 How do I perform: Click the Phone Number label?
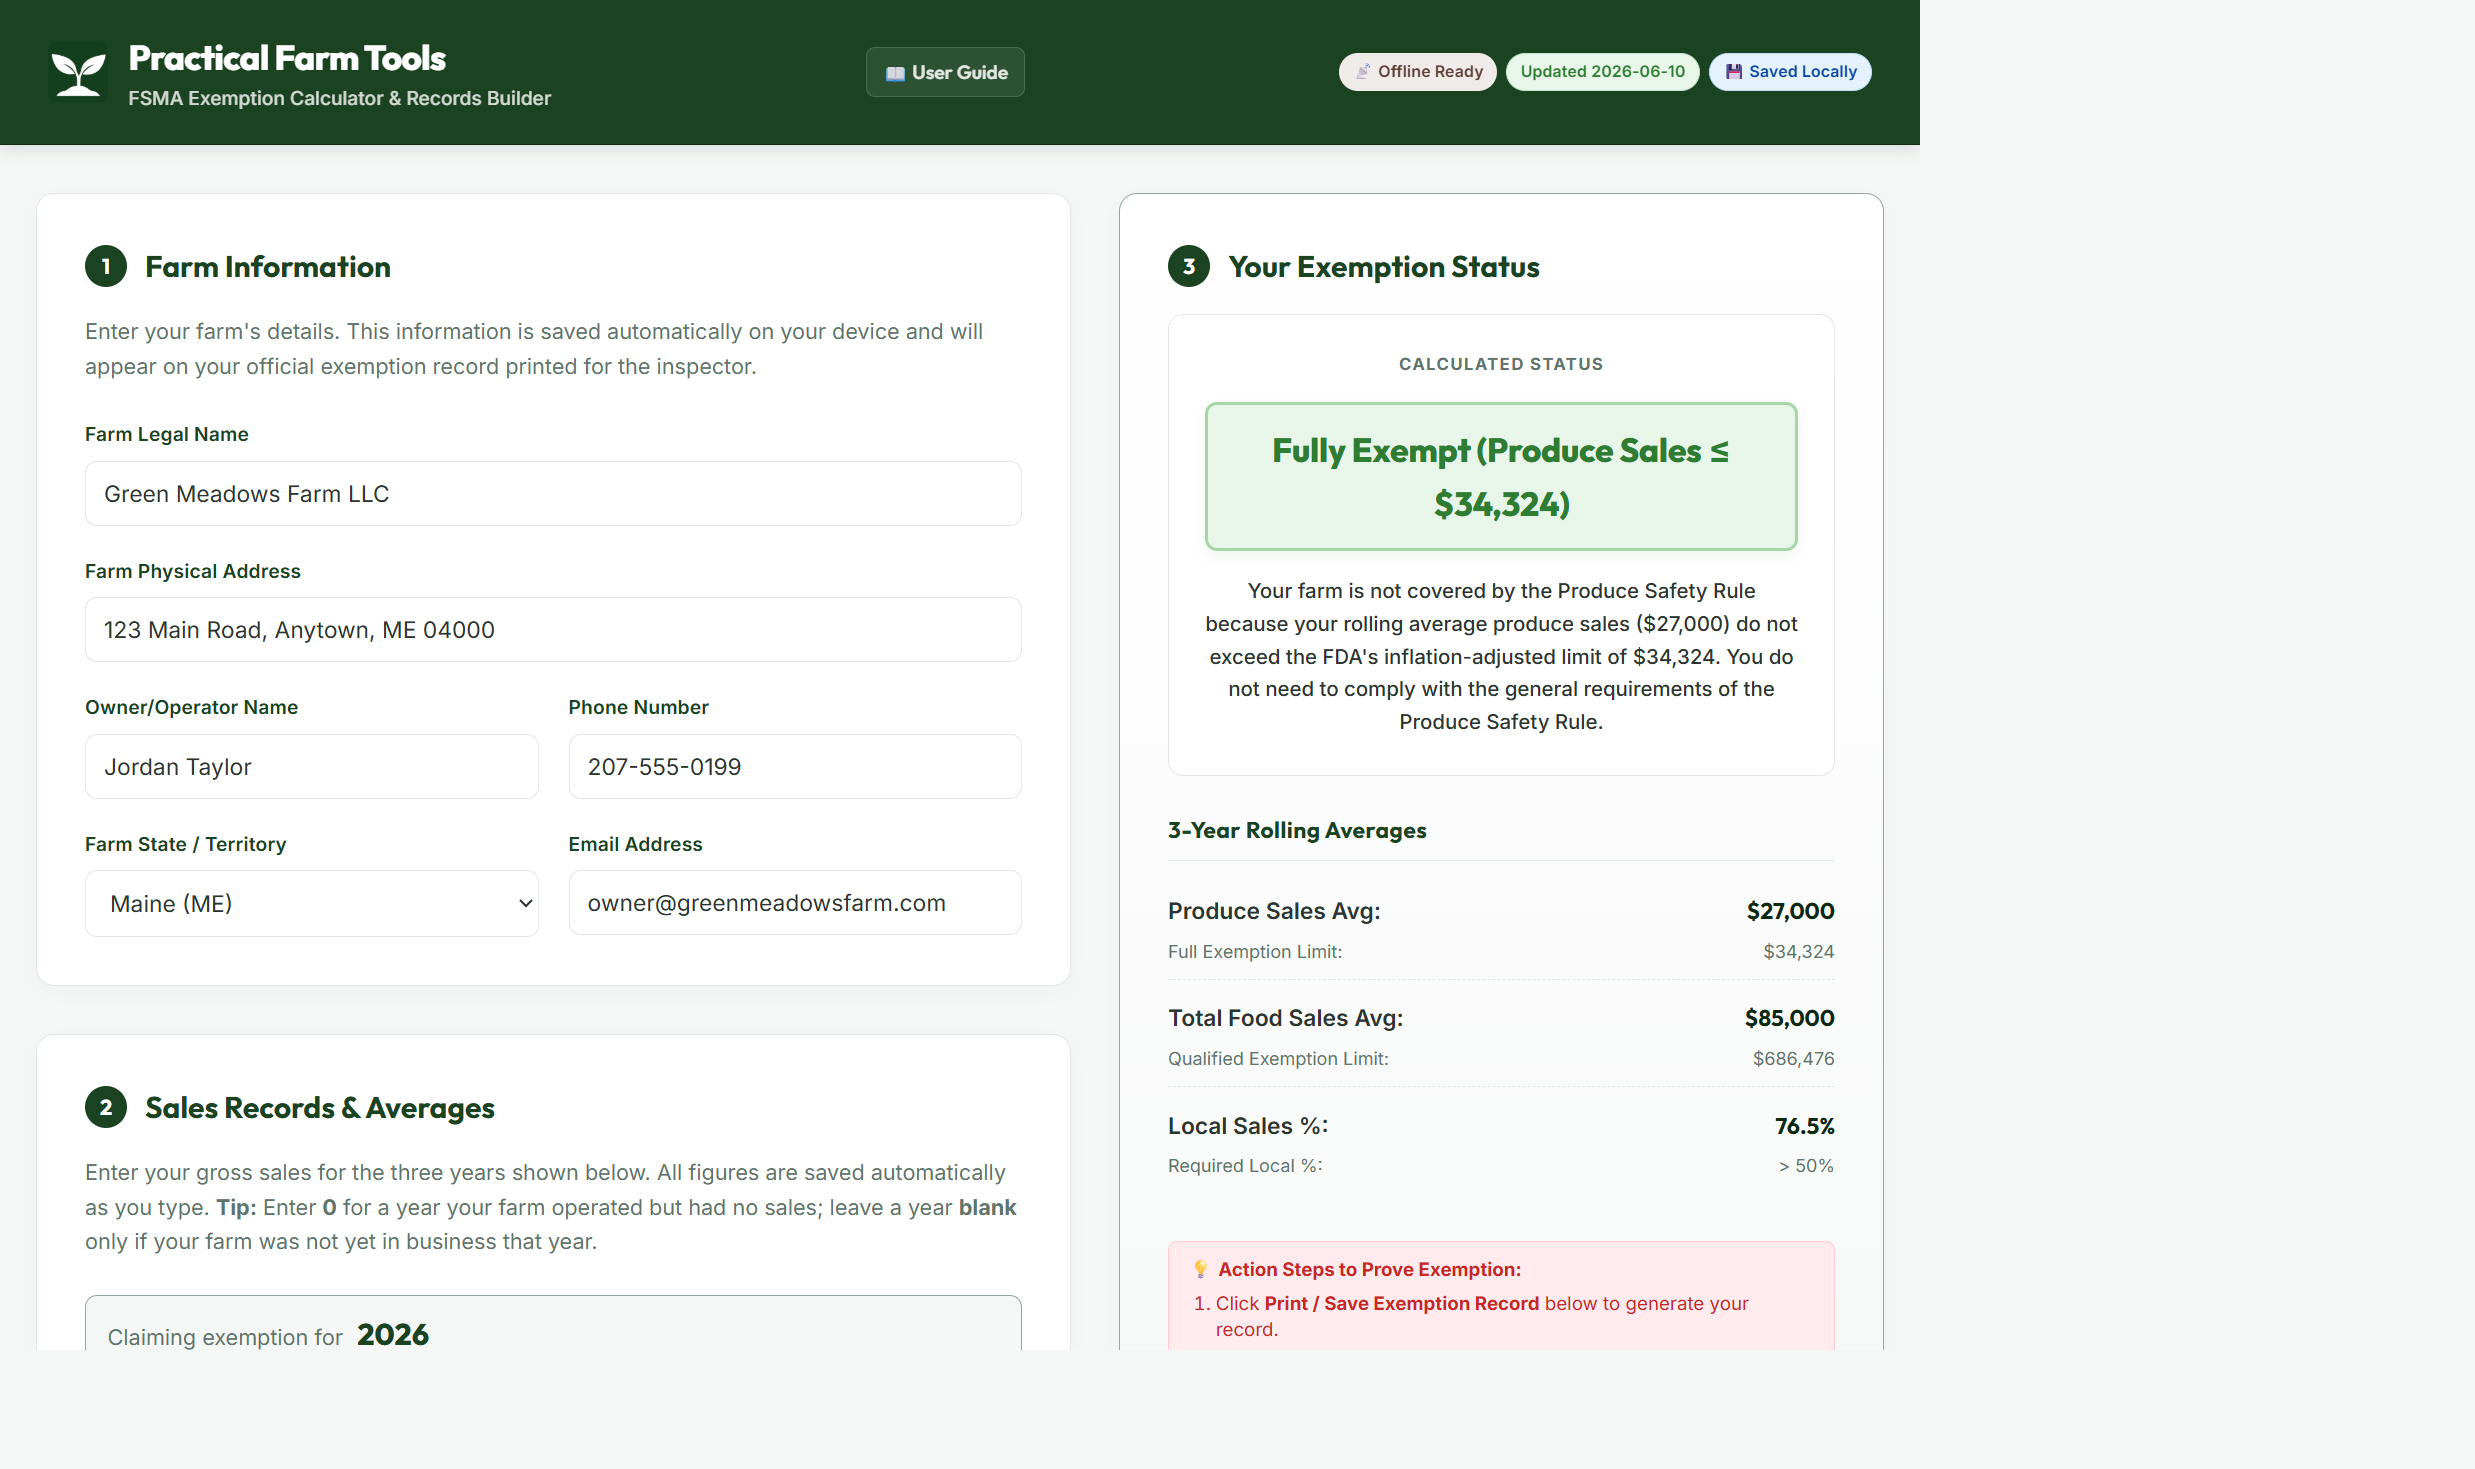point(639,707)
